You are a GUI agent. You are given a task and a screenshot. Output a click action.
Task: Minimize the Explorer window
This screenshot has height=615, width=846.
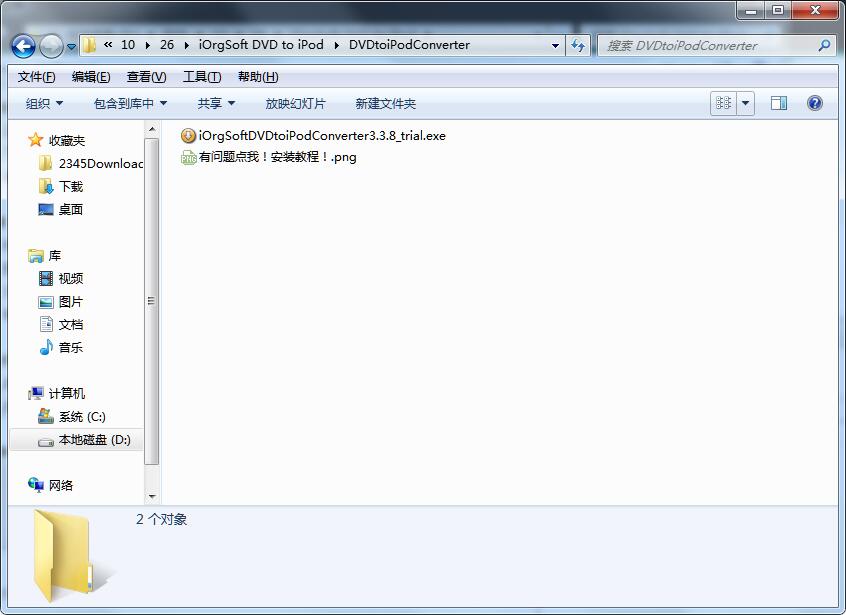coord(751,10)
